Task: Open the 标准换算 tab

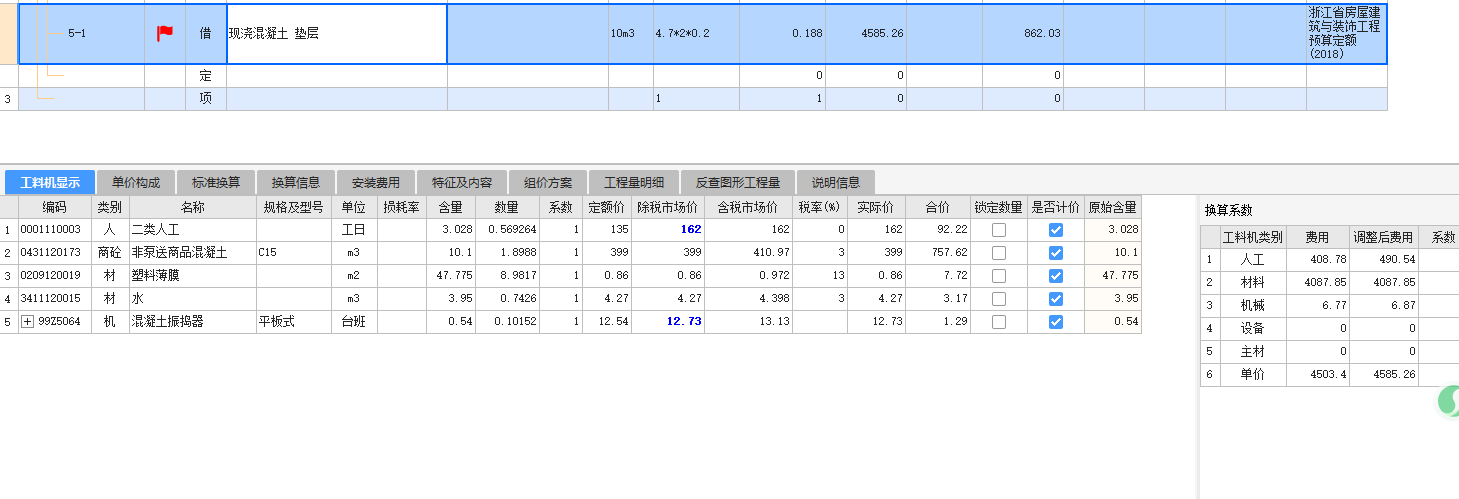Action: click(216, 182)
